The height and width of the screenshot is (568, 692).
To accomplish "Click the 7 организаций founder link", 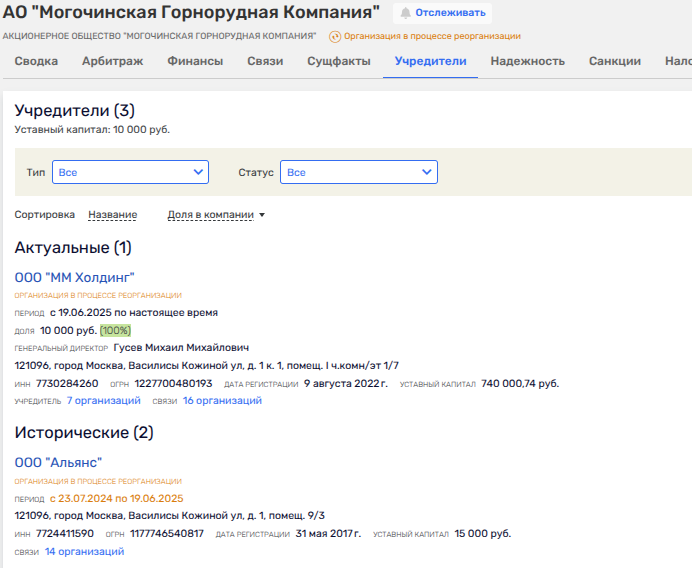I will point(103,400).
